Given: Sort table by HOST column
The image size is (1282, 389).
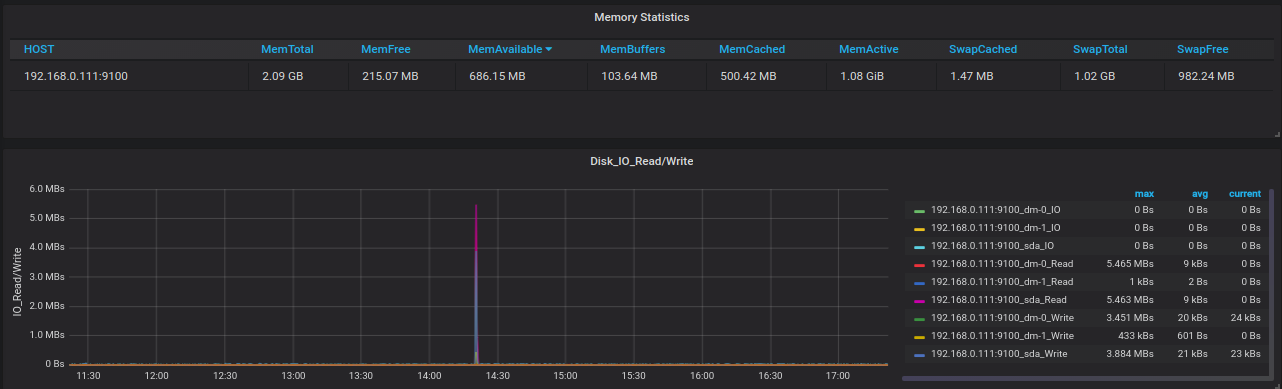Looking at the screenshot, I should click(39, 49).
